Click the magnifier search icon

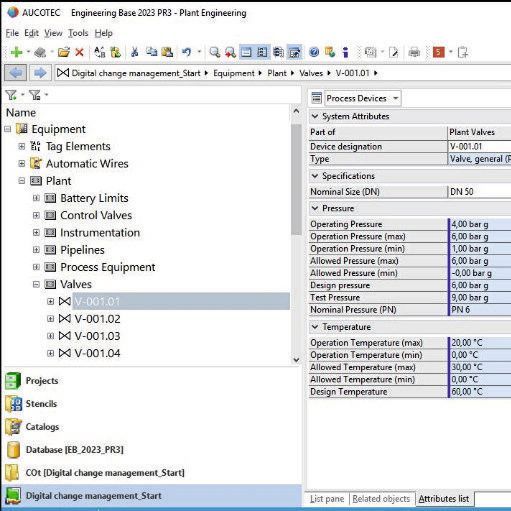pyautogui.click(x=214, y=52)
